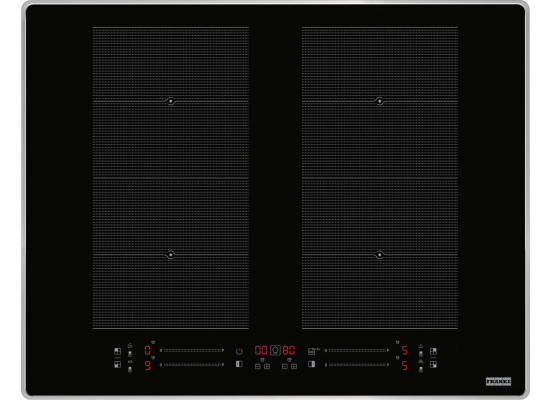Tap the timer symbol above lower-right 5 display
Image resolution: width=550 pixels, height=400 pixels.
pos(397,358)
